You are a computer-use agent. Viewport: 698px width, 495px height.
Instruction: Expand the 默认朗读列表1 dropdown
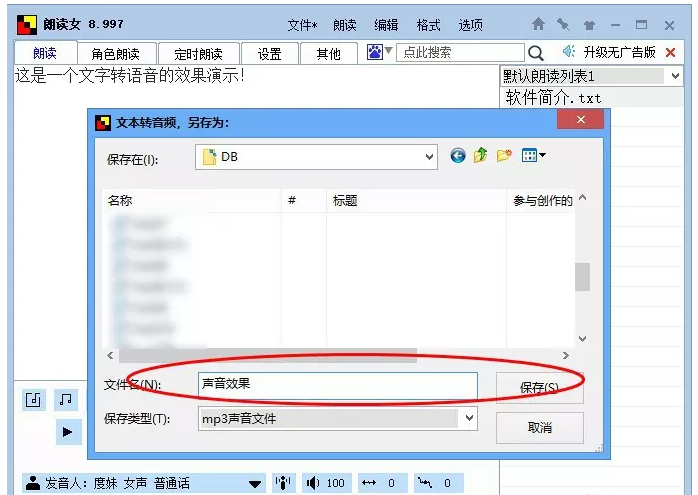(x=675, y=76)
